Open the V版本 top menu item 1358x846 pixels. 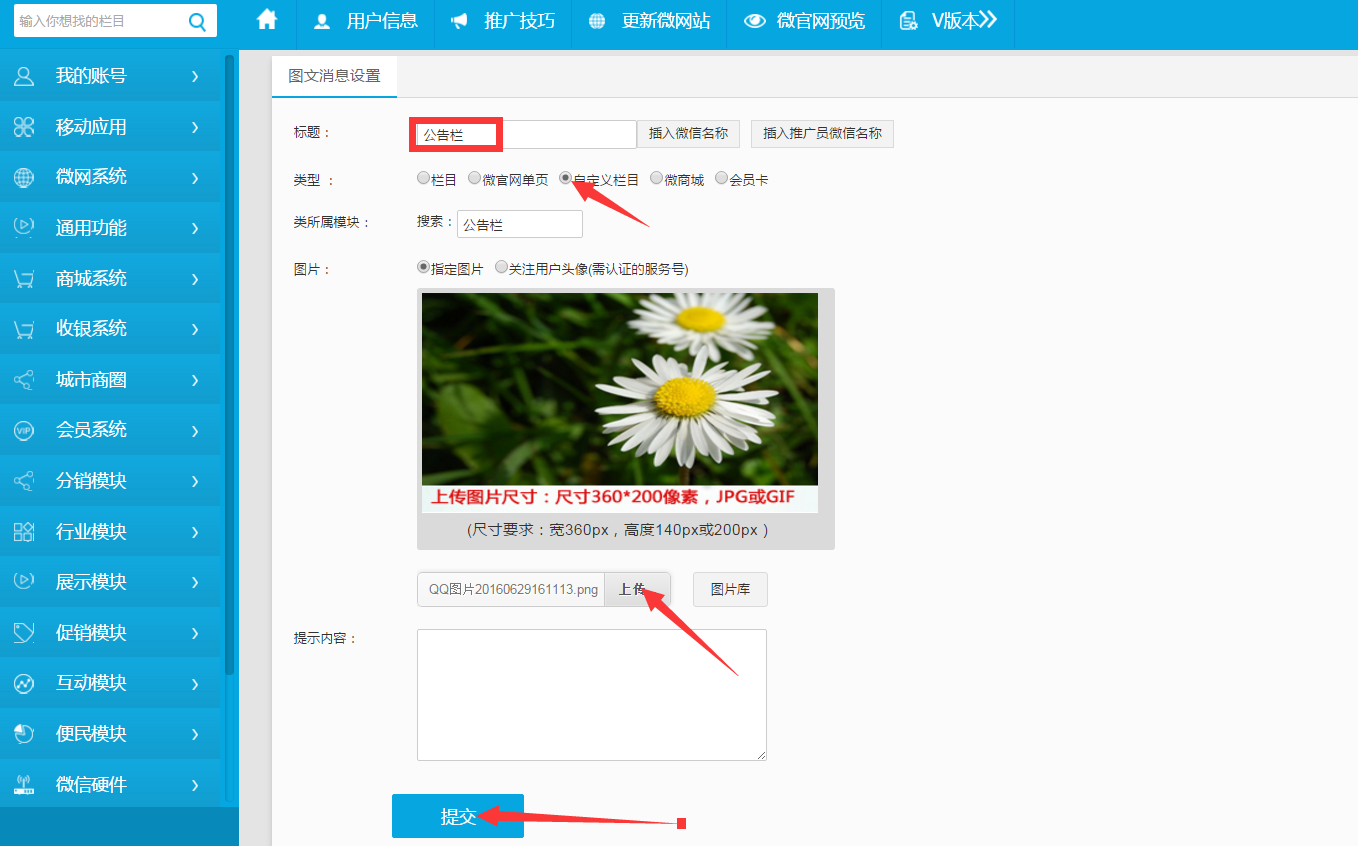click(948, 21)
